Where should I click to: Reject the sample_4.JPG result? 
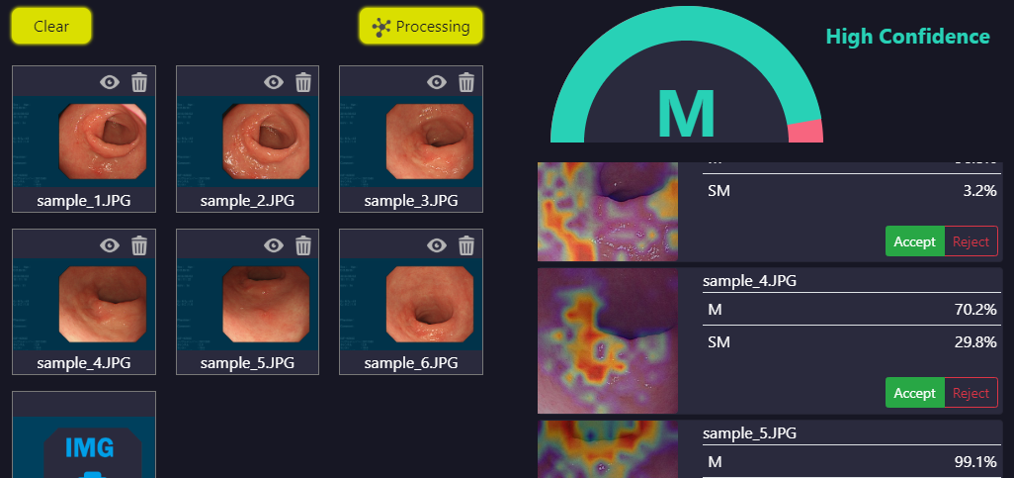(x=971, y=393)
